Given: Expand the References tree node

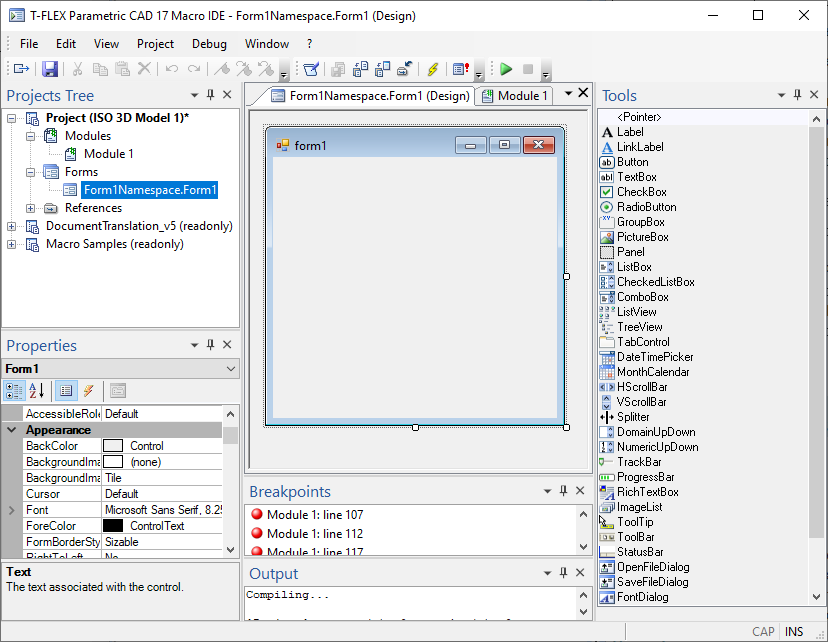Looking at the screenshot, I should click(31, 208).
